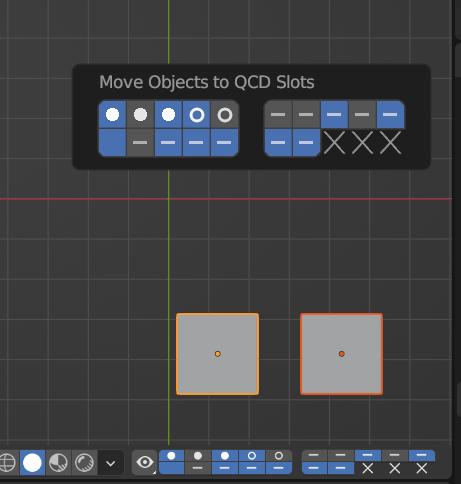Pick blue dashed slot 15 in popup

[225, 142]
